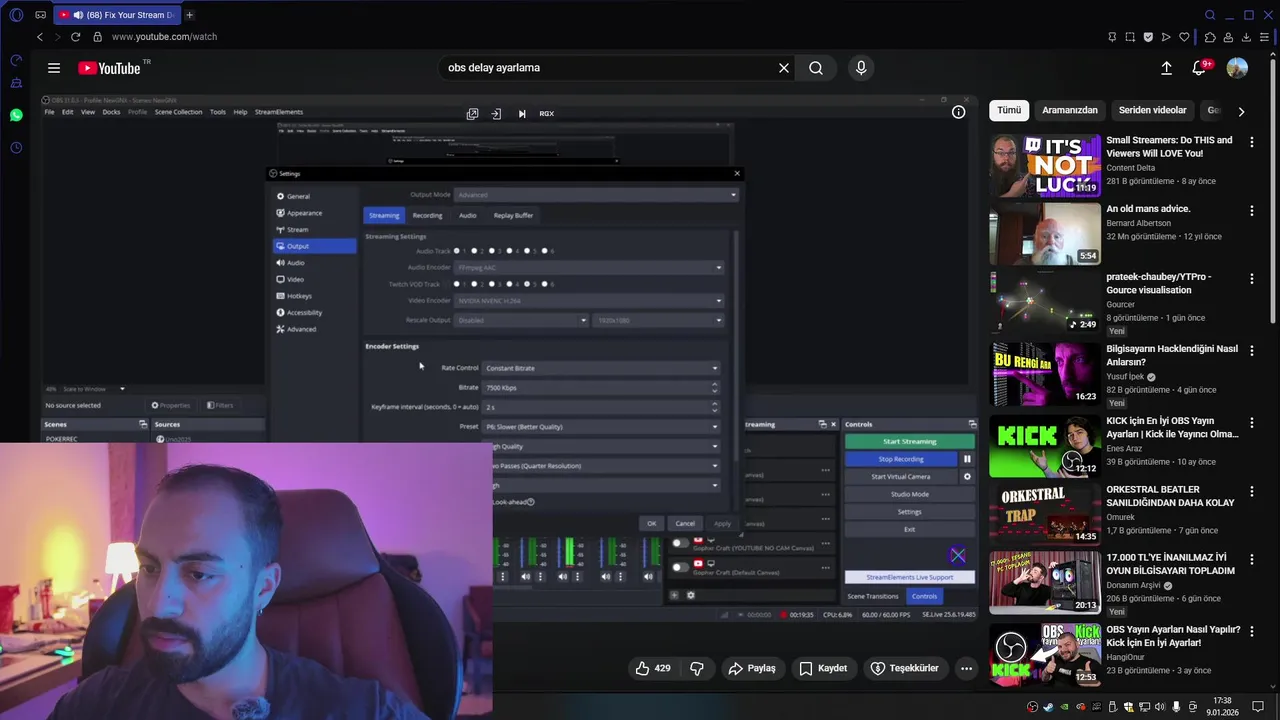This screenshot has height=720, width=1280.
Task: Open 'Small Streamers: Do THIS' video thumbnail
Action: point(1045,165)
